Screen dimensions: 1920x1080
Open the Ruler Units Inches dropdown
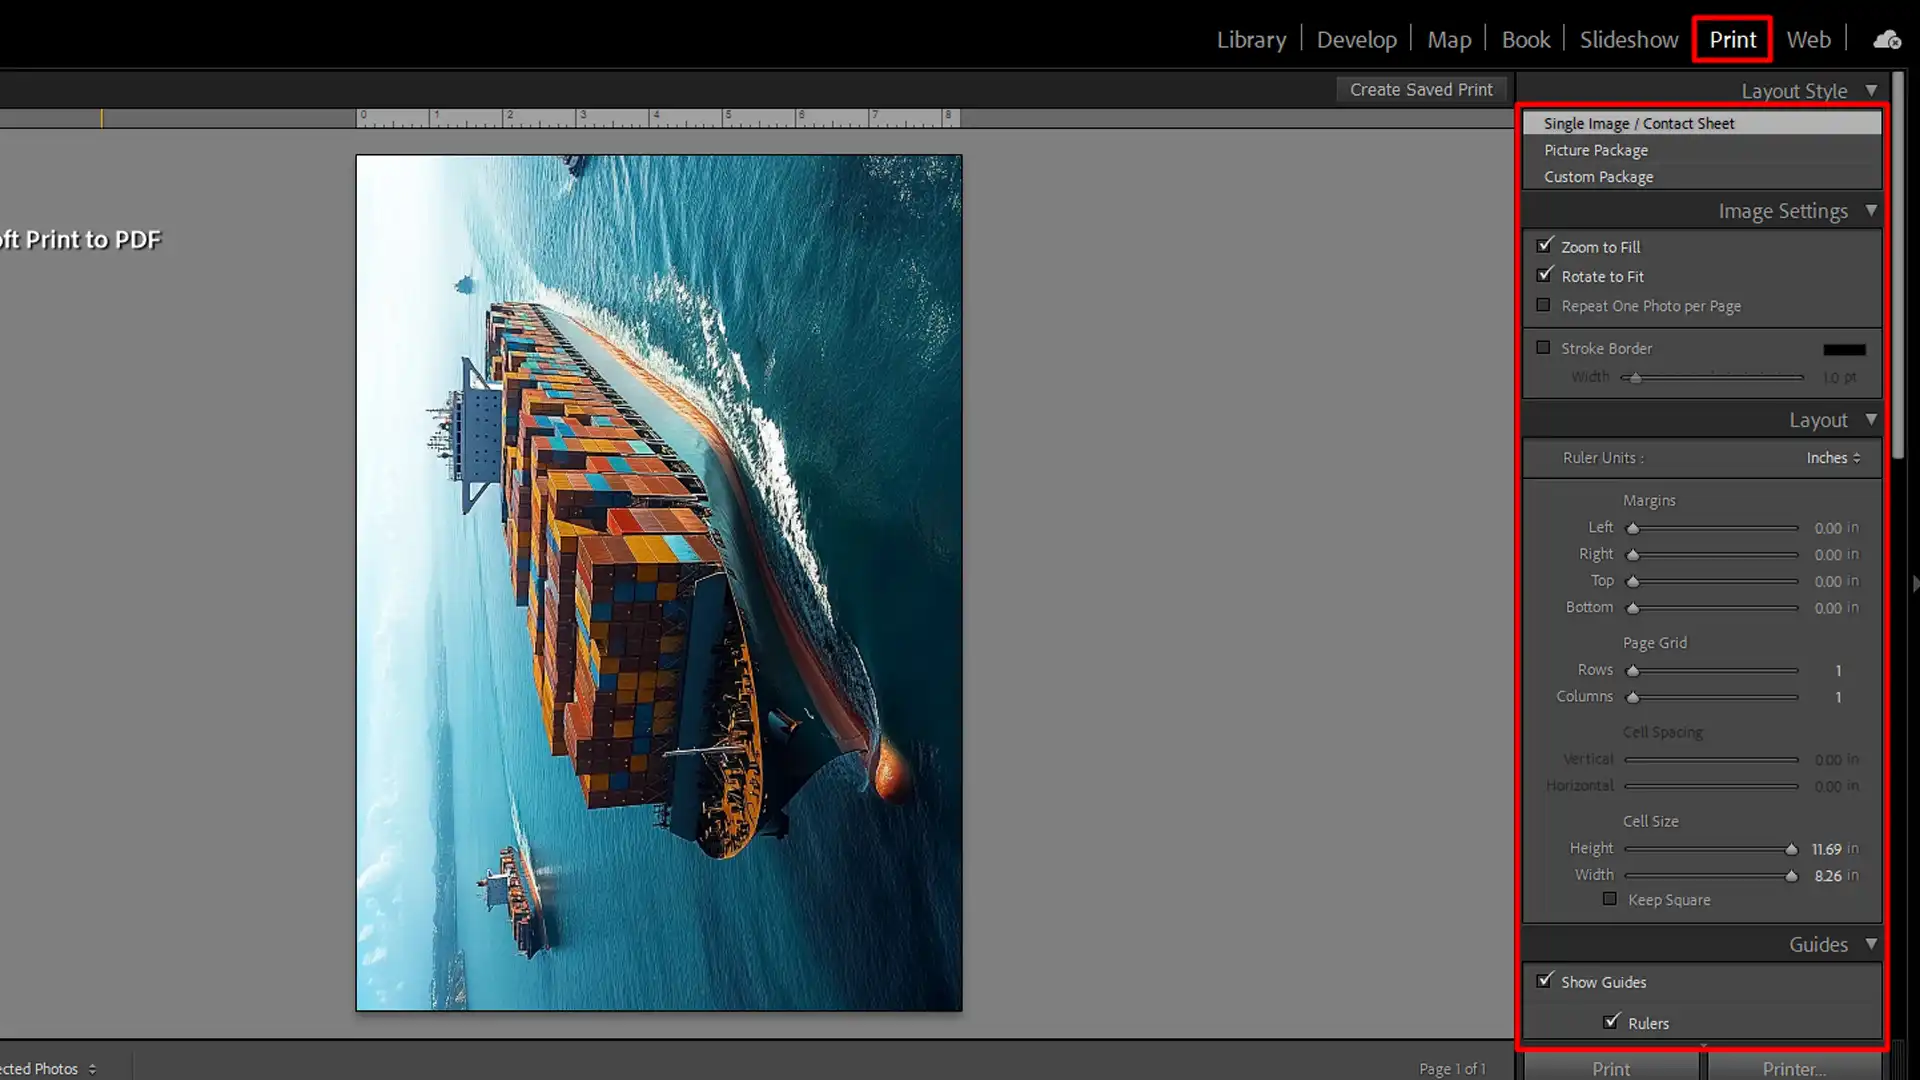pyautogui.click(x=1833, y=458)
